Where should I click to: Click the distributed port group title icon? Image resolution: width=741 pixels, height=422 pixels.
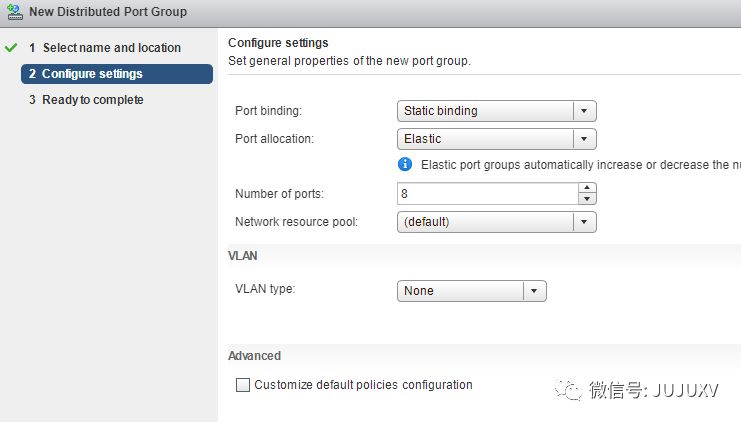(14, 12)
